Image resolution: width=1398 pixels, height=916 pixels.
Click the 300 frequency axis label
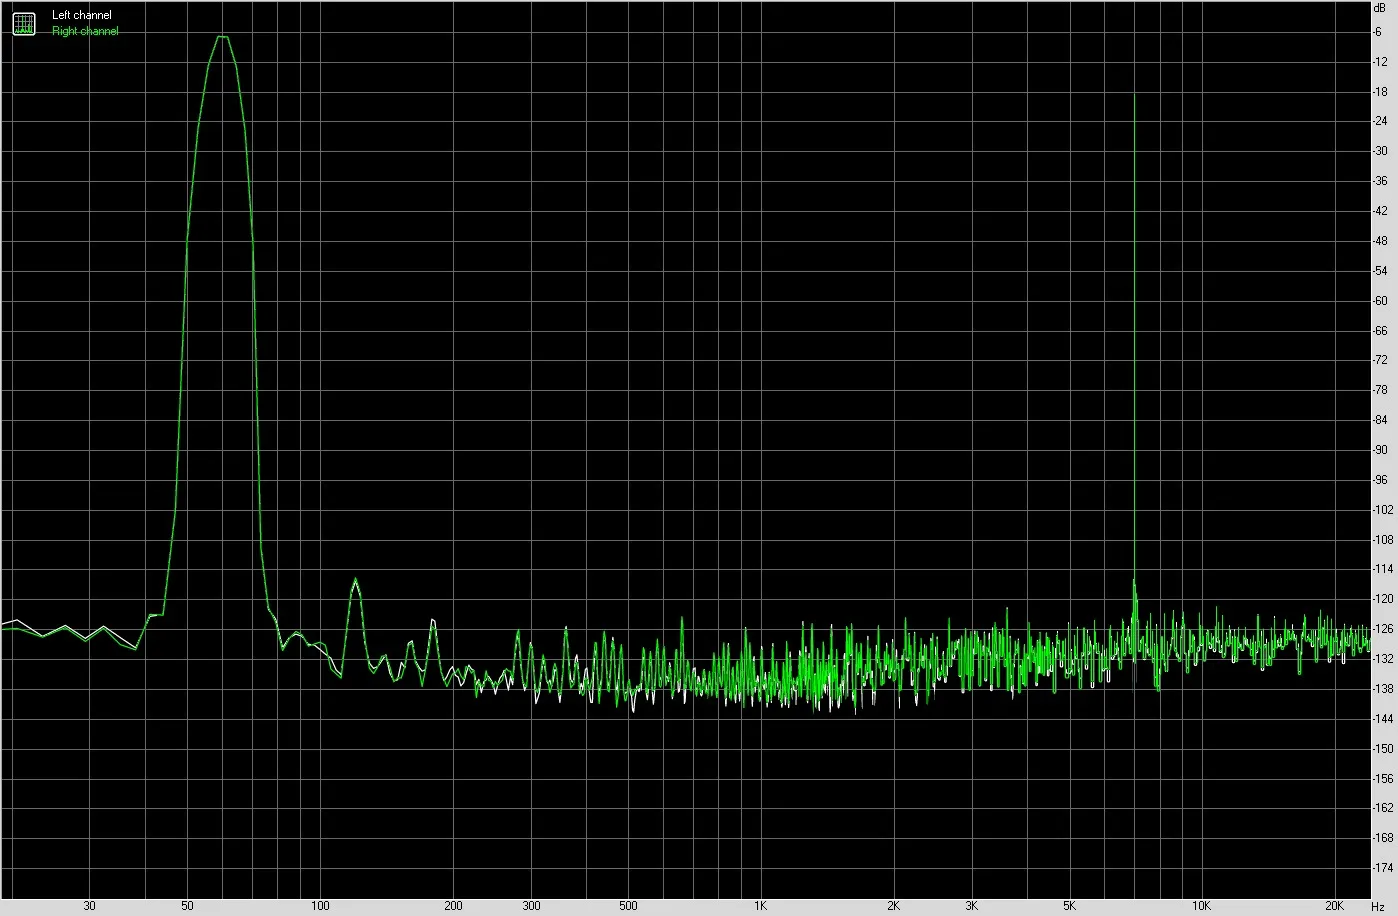pyautogui.click(x=531, y=906)
